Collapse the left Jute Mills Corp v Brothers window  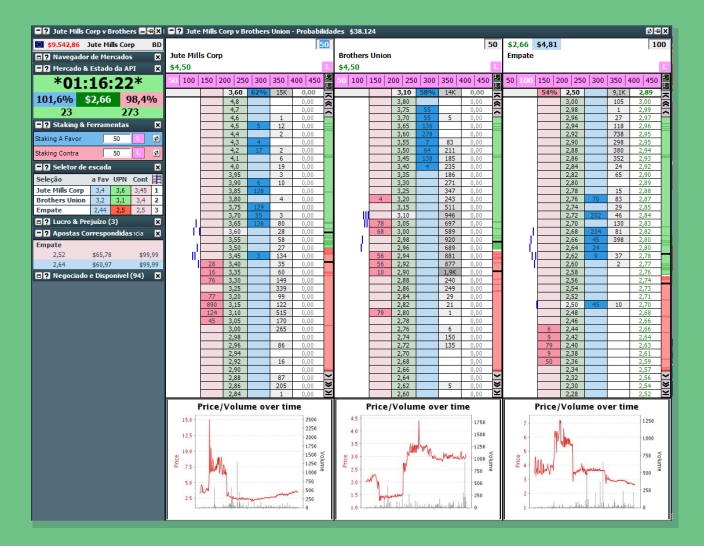pyautogui.click(x=38, y=31)
